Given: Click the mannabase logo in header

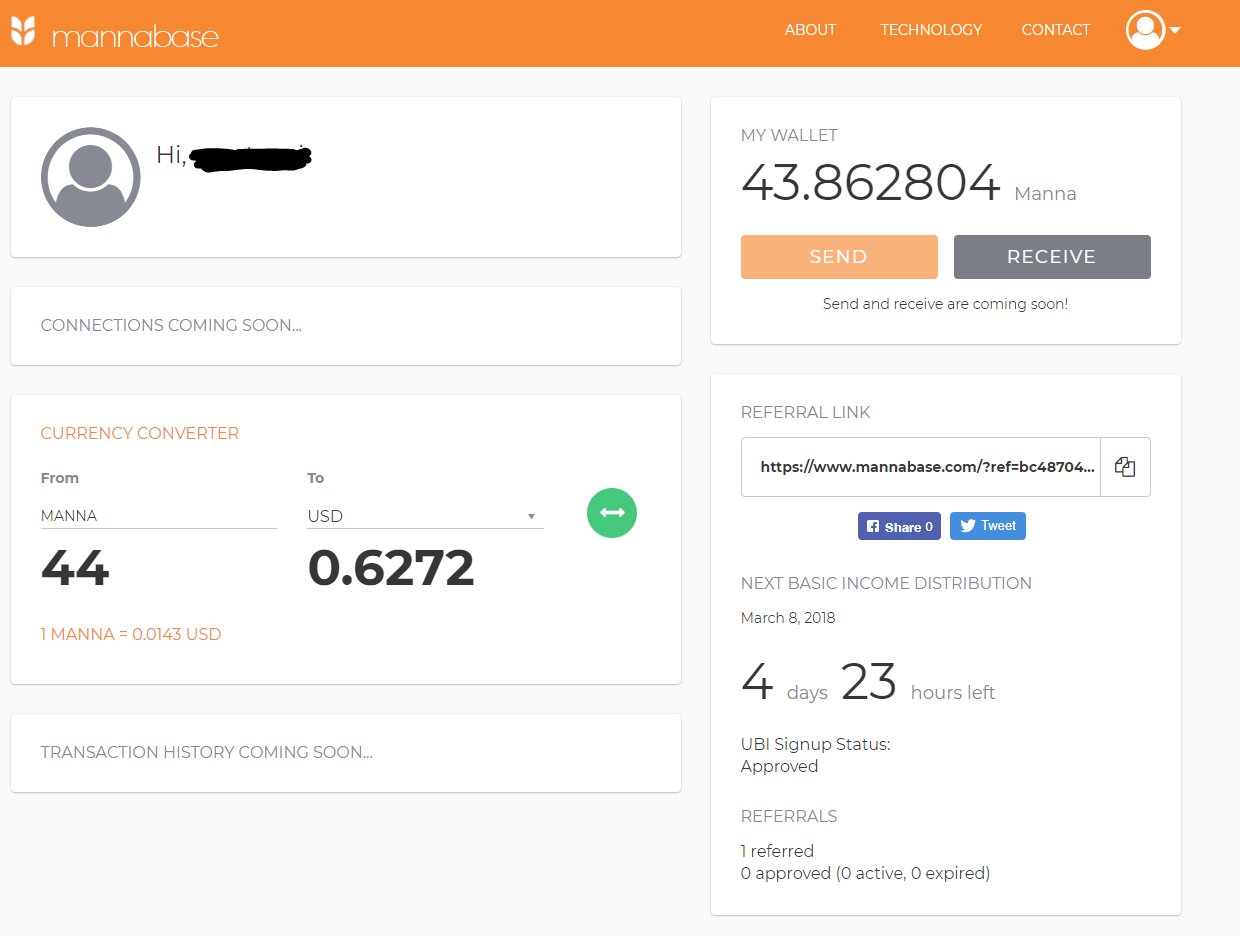Looking at the screenshot, I should tap(114, 32).
